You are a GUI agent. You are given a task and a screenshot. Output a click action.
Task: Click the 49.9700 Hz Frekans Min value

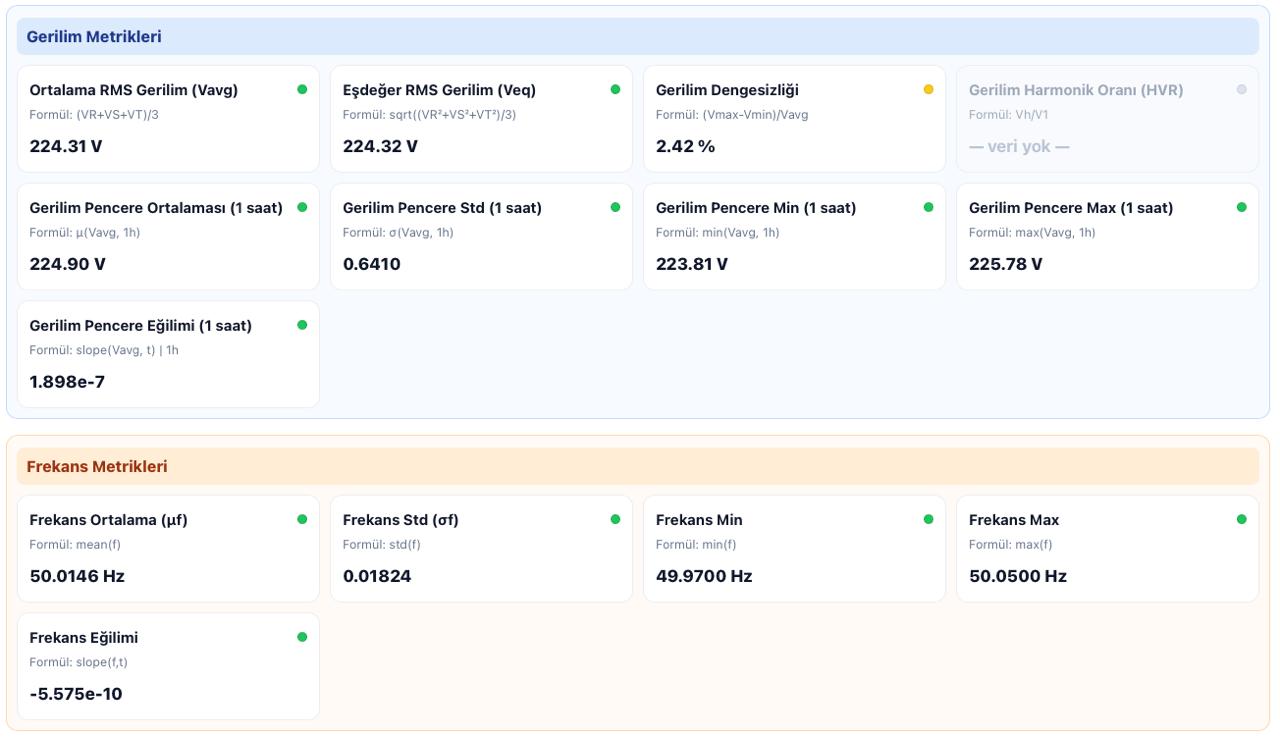click(x=703, y=576)
